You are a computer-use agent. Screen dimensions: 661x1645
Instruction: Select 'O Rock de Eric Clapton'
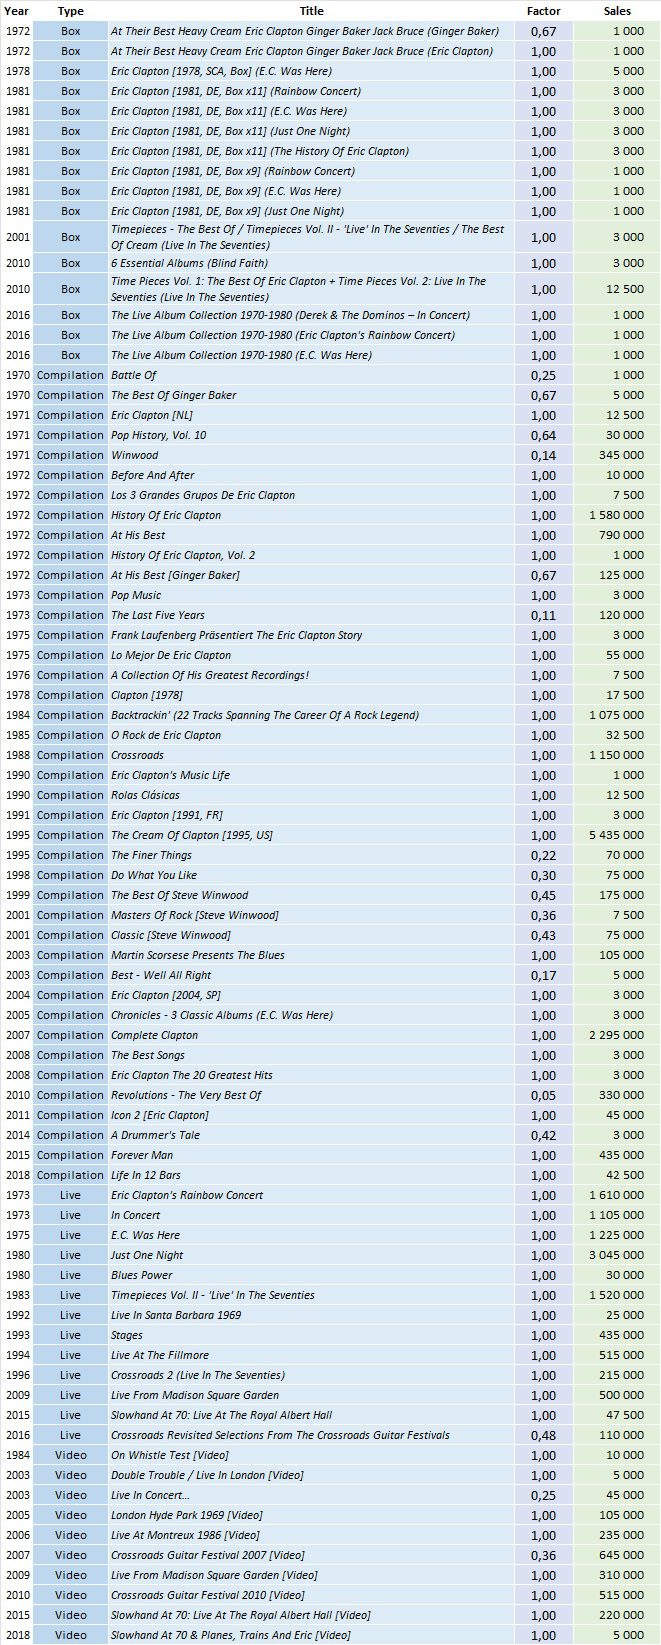pyautogui.click(x=166, y=735)
